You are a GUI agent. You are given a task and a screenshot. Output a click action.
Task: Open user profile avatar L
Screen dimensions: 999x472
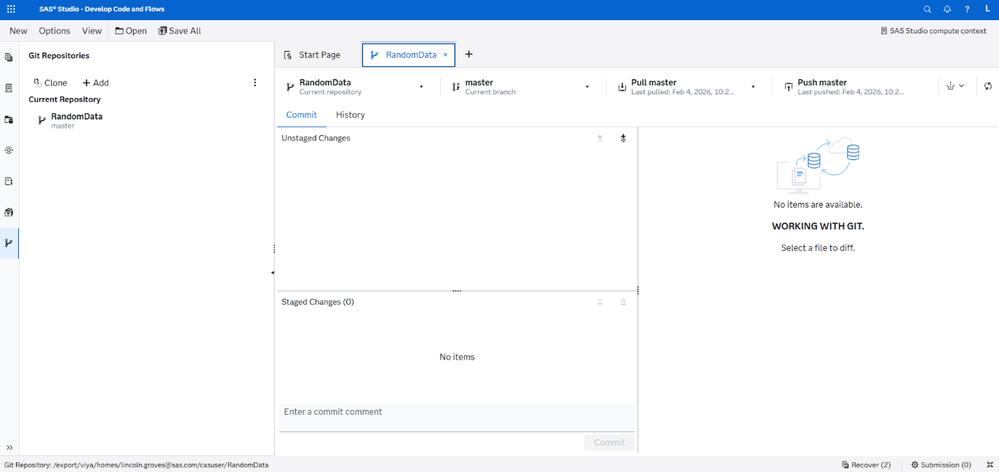click(x=987, y=9)
